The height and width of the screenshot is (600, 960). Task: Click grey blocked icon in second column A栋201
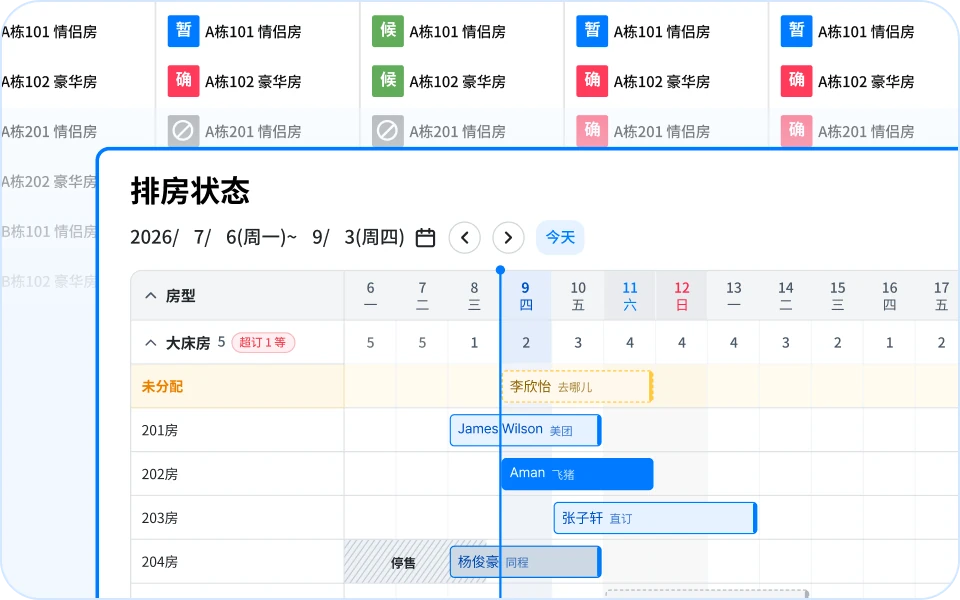coord(184,130)
